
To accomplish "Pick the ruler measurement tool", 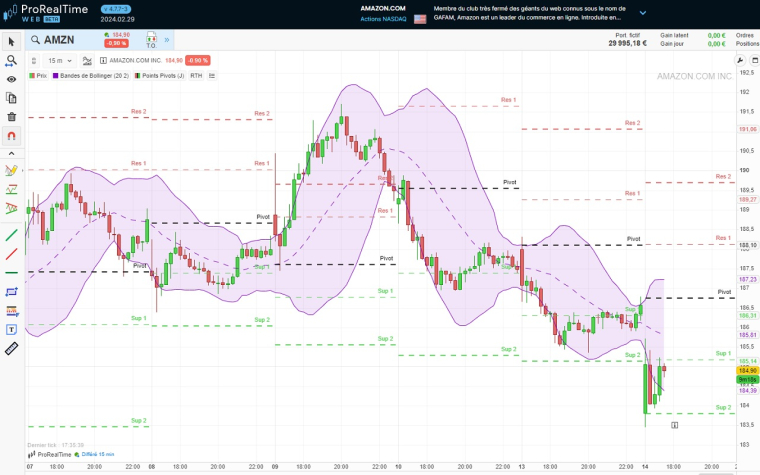I will (12, 348).
